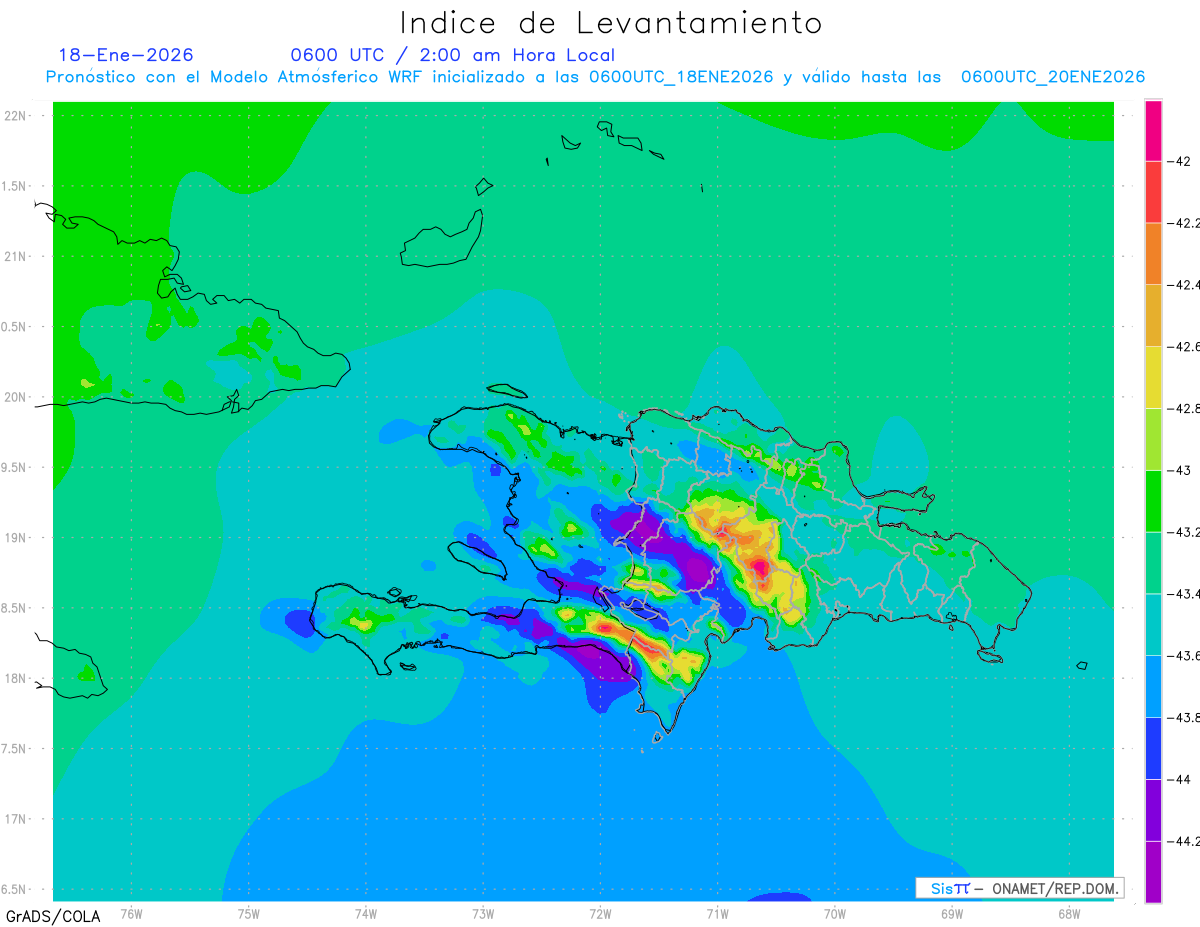This screenshot has width=1200, height=927.
Task: Select the '73W' longitude label
Action: [483, 913]
